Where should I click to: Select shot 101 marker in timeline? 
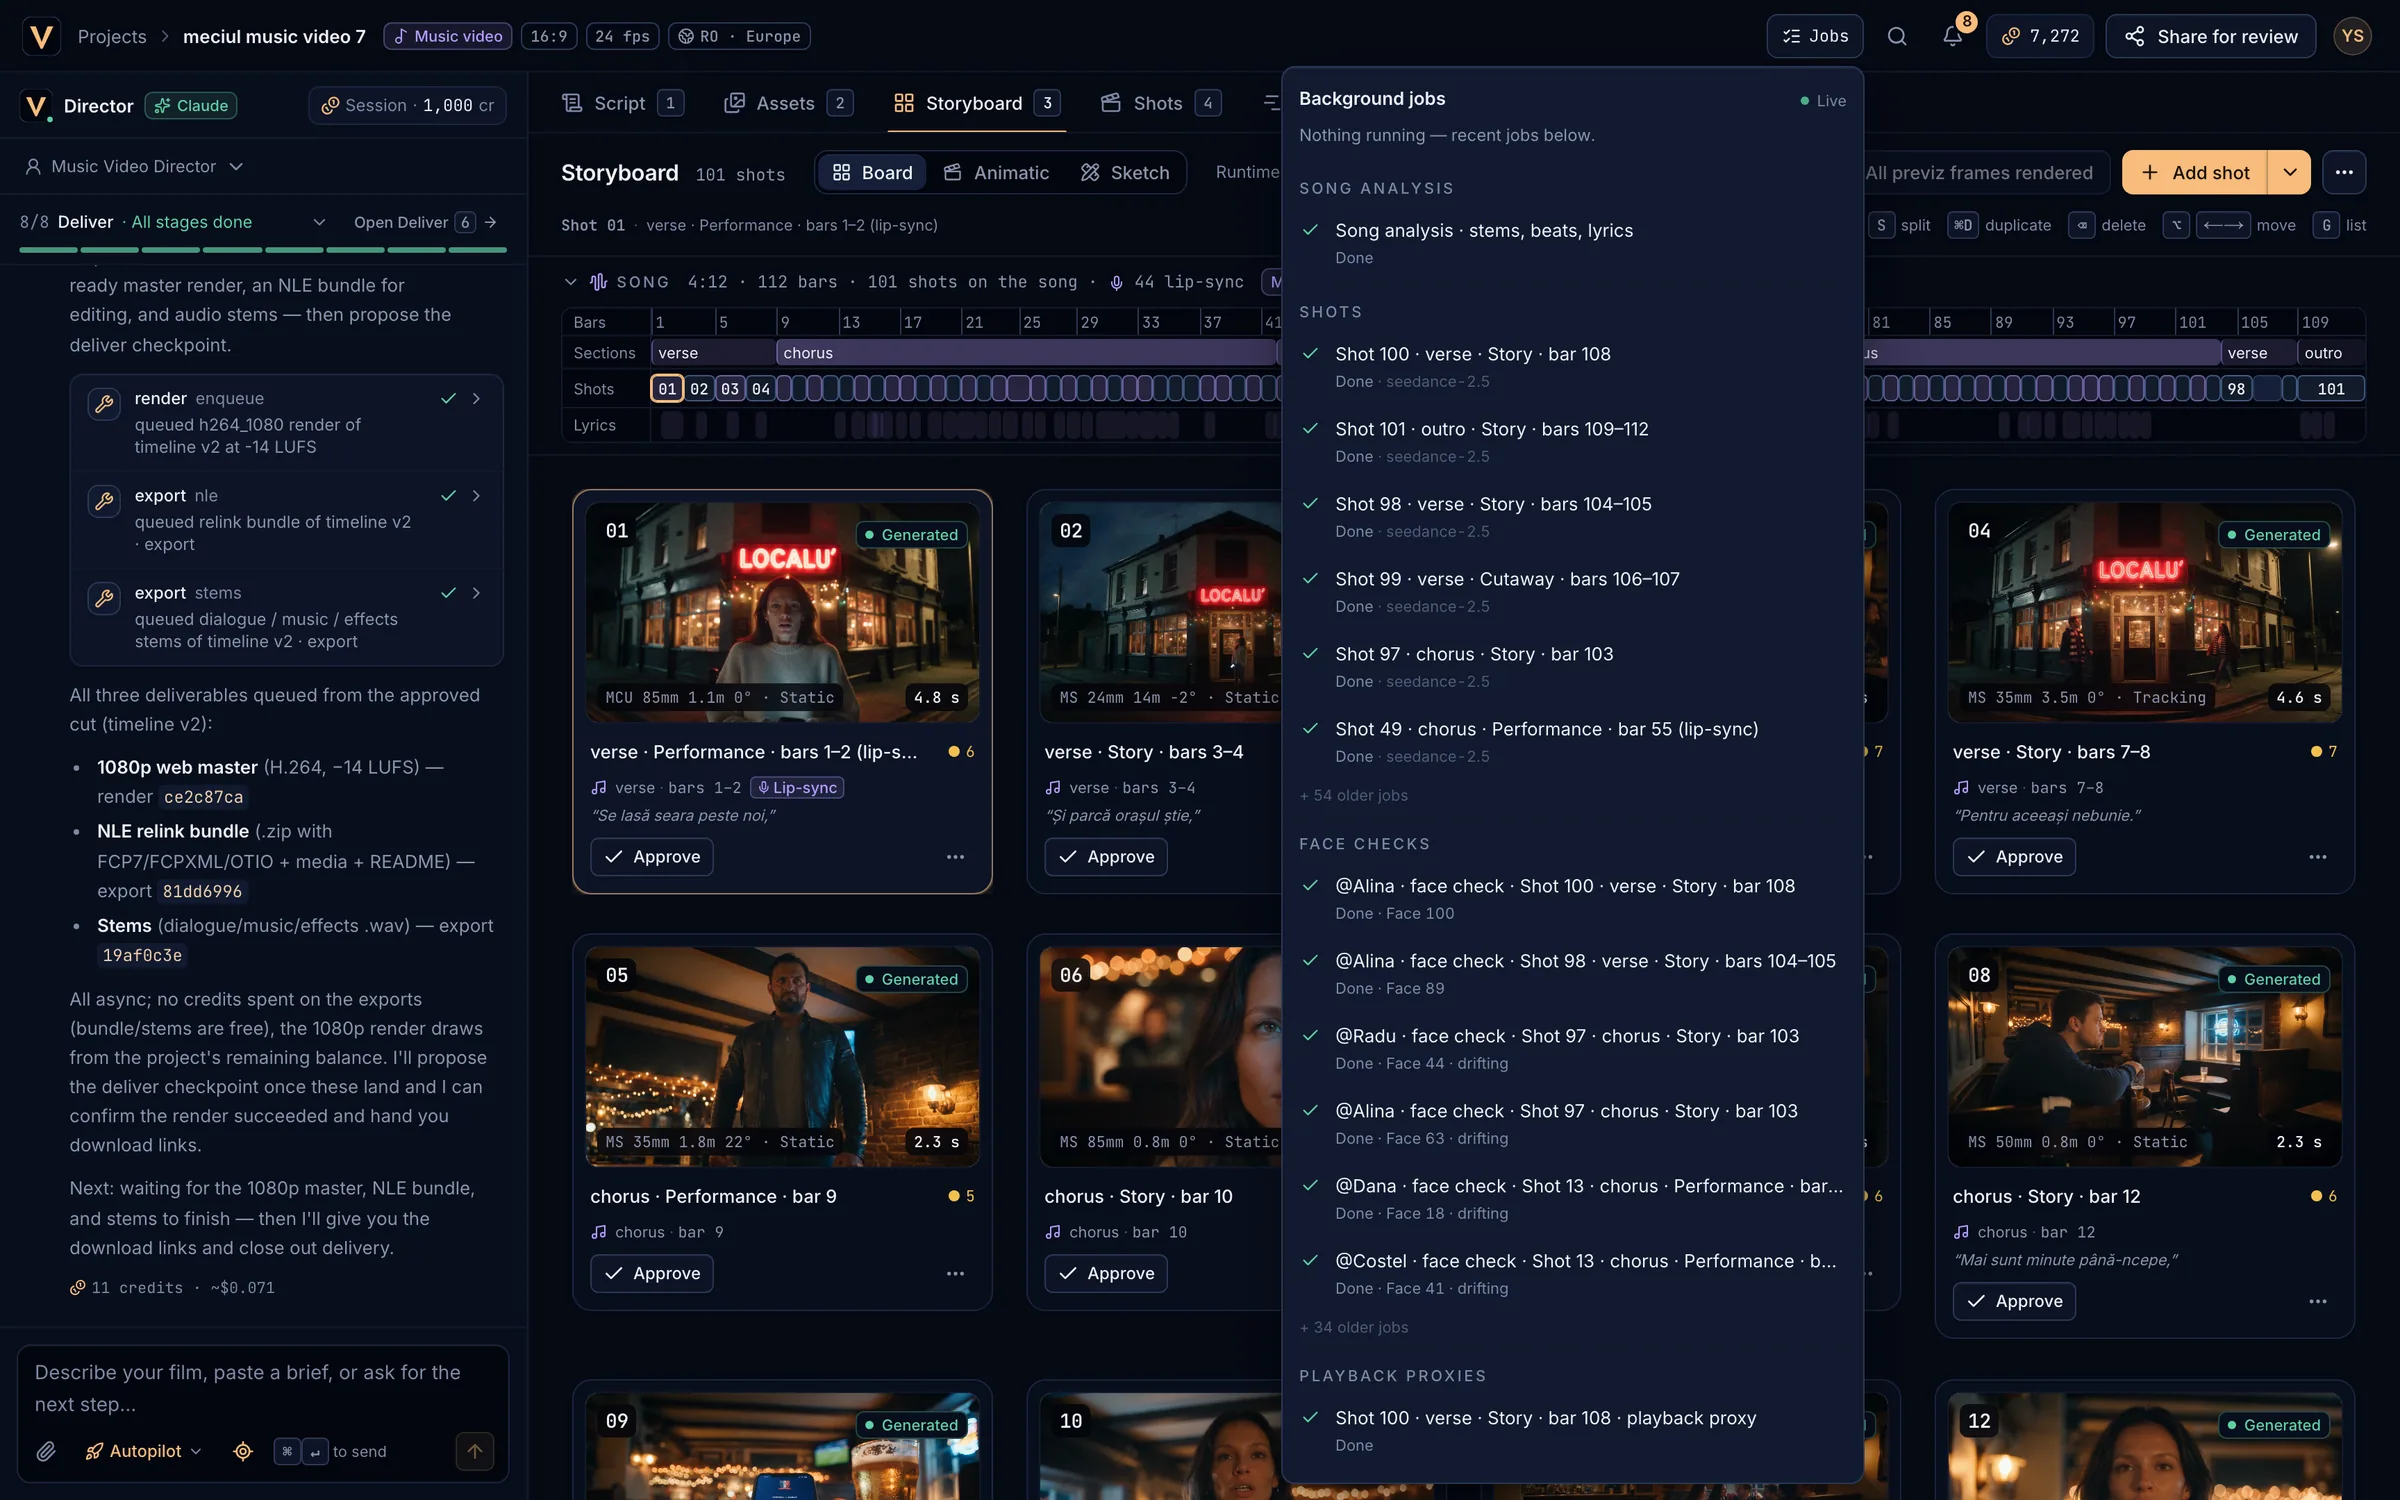coord(2330,389)
